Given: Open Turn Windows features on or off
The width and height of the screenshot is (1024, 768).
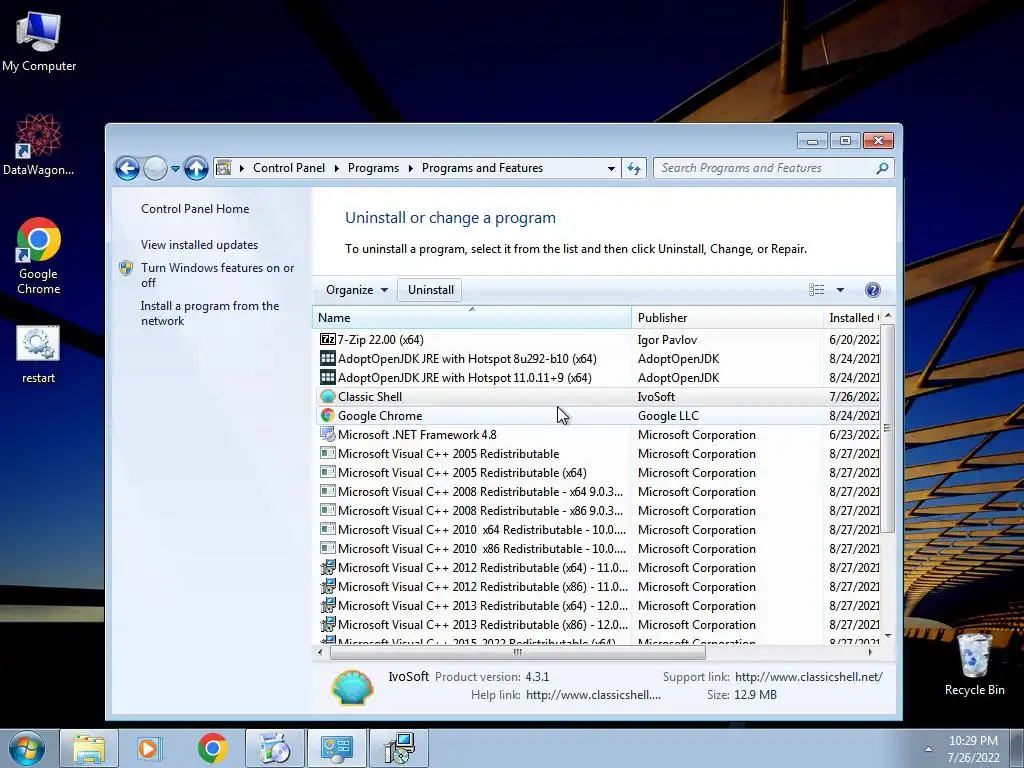Looking at the screenshot, I should 217,275.
